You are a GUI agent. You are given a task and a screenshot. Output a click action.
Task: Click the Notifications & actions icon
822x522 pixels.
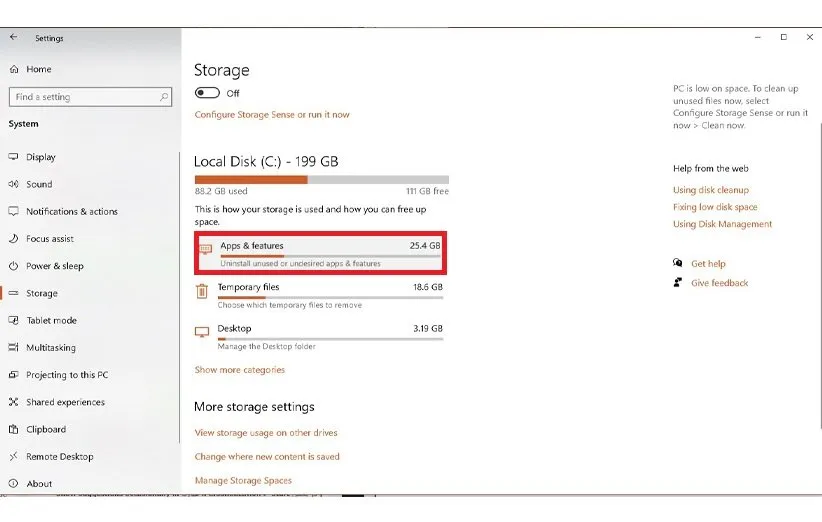point(14,211)
